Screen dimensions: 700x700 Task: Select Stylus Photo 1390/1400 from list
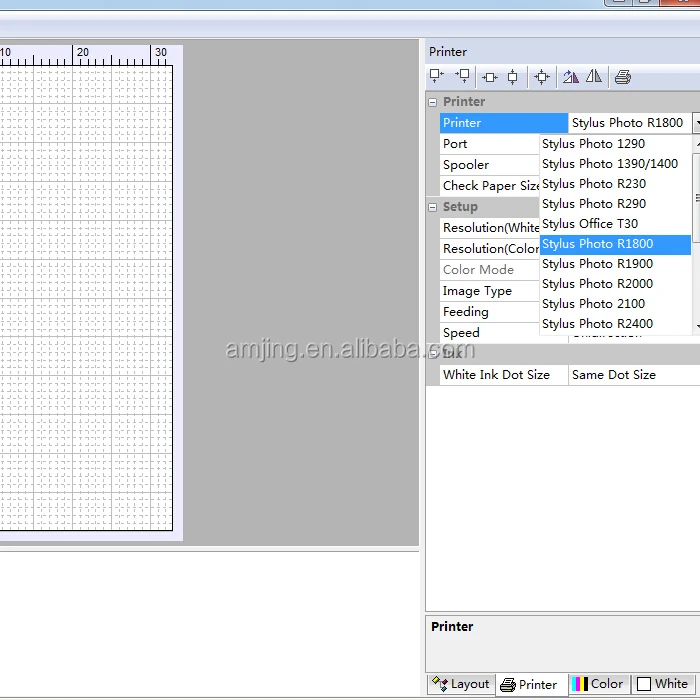click(x=615, y=164)
